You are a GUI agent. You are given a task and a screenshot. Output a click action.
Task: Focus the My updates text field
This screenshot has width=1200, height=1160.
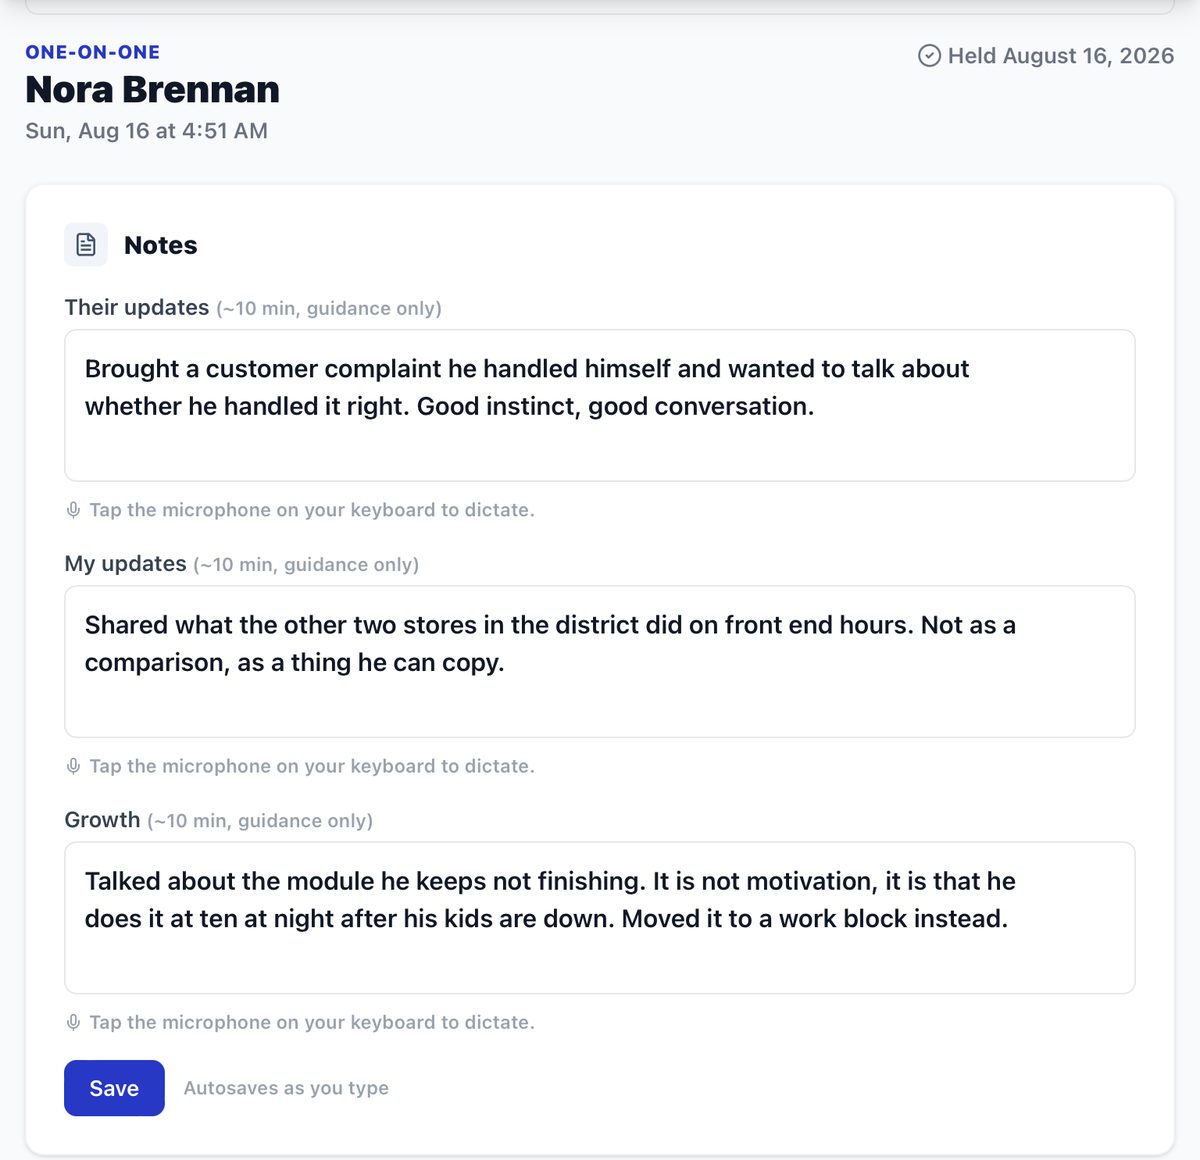click(600, 661)
